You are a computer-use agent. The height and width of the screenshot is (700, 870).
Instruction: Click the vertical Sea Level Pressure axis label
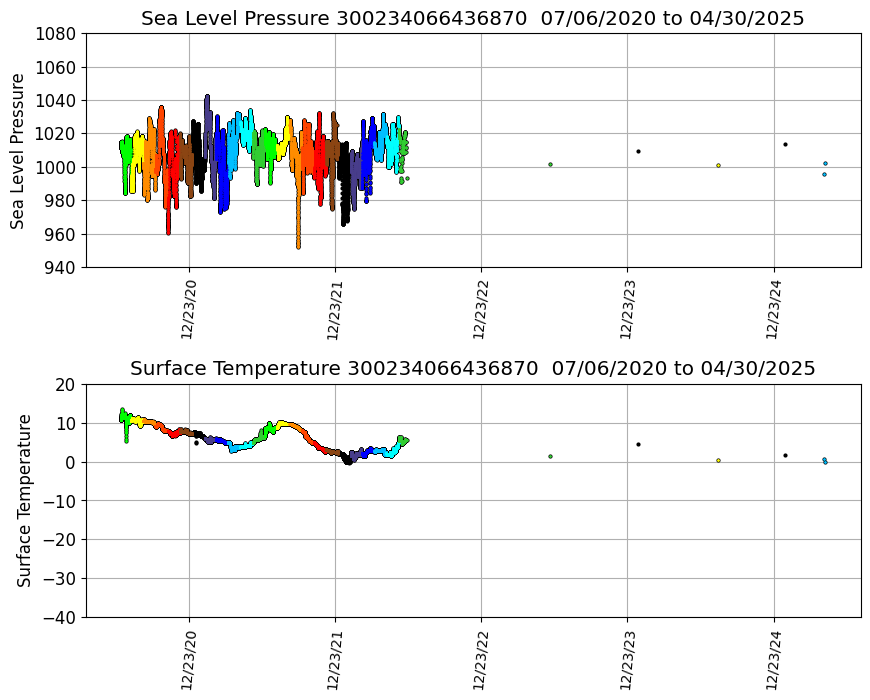click(x=18, y=151)
